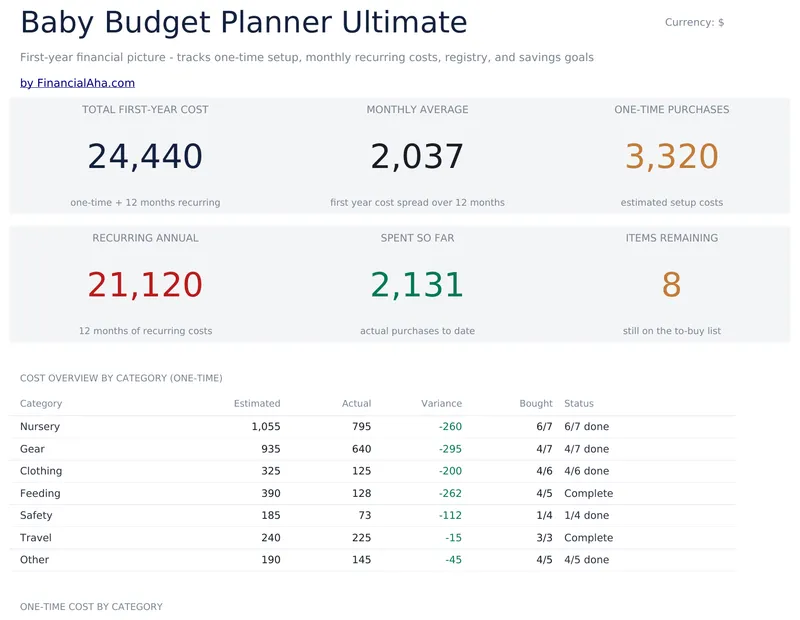Click the 21,120 recurring annual value
The height and width of the screenshot is (620, 800).
145,285
